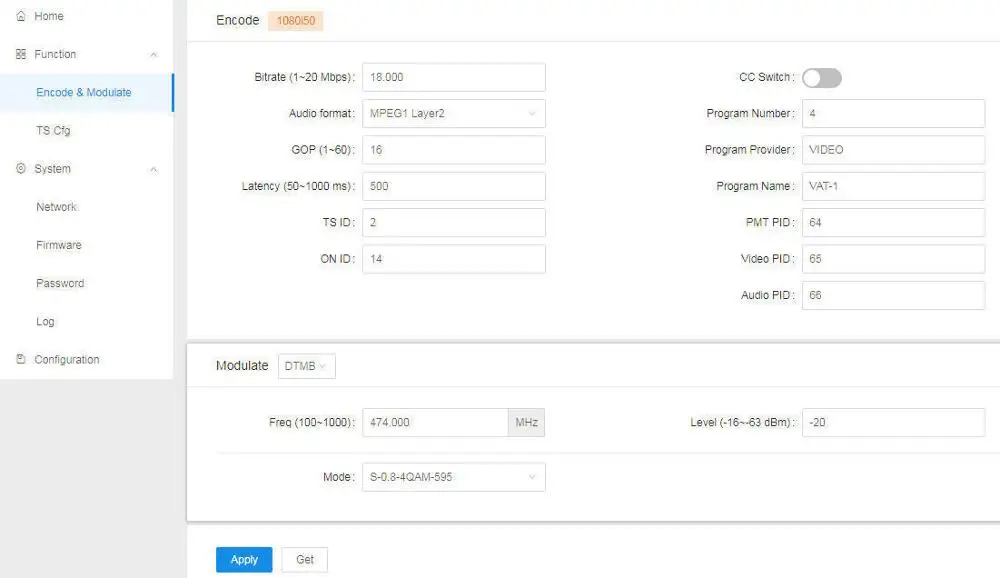Viewport: 1000px width, 578px height.
Task: Click the Freq input field
Action: (x=435, y=422)
